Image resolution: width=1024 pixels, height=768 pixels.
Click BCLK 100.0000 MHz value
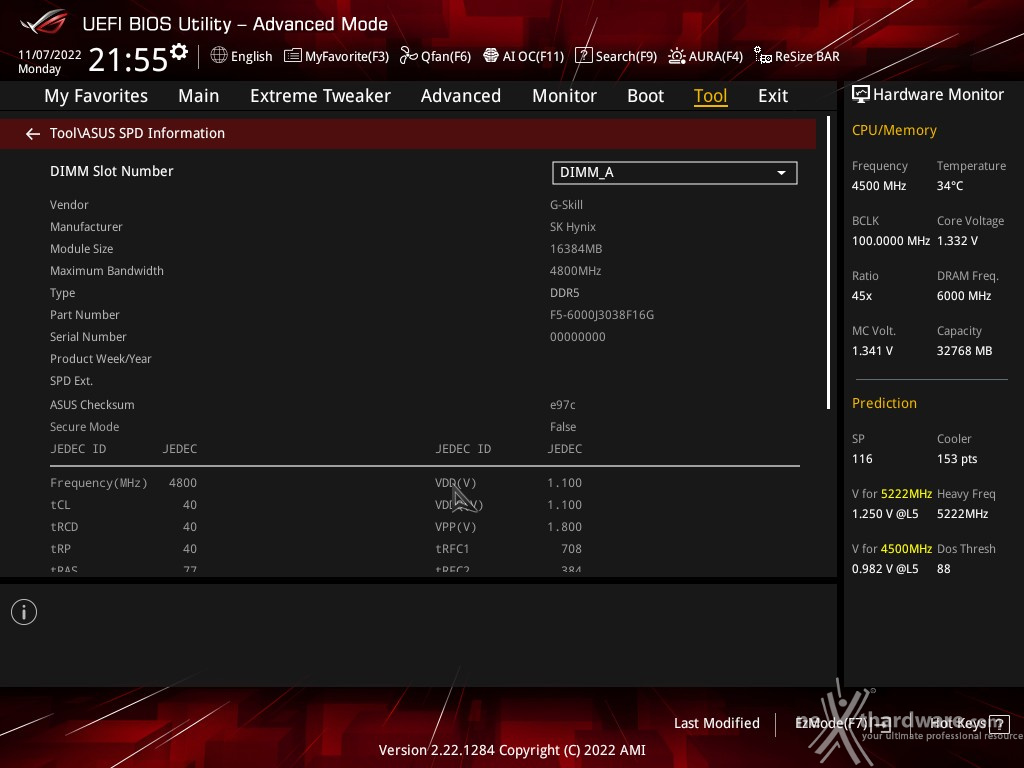(891, 241)
